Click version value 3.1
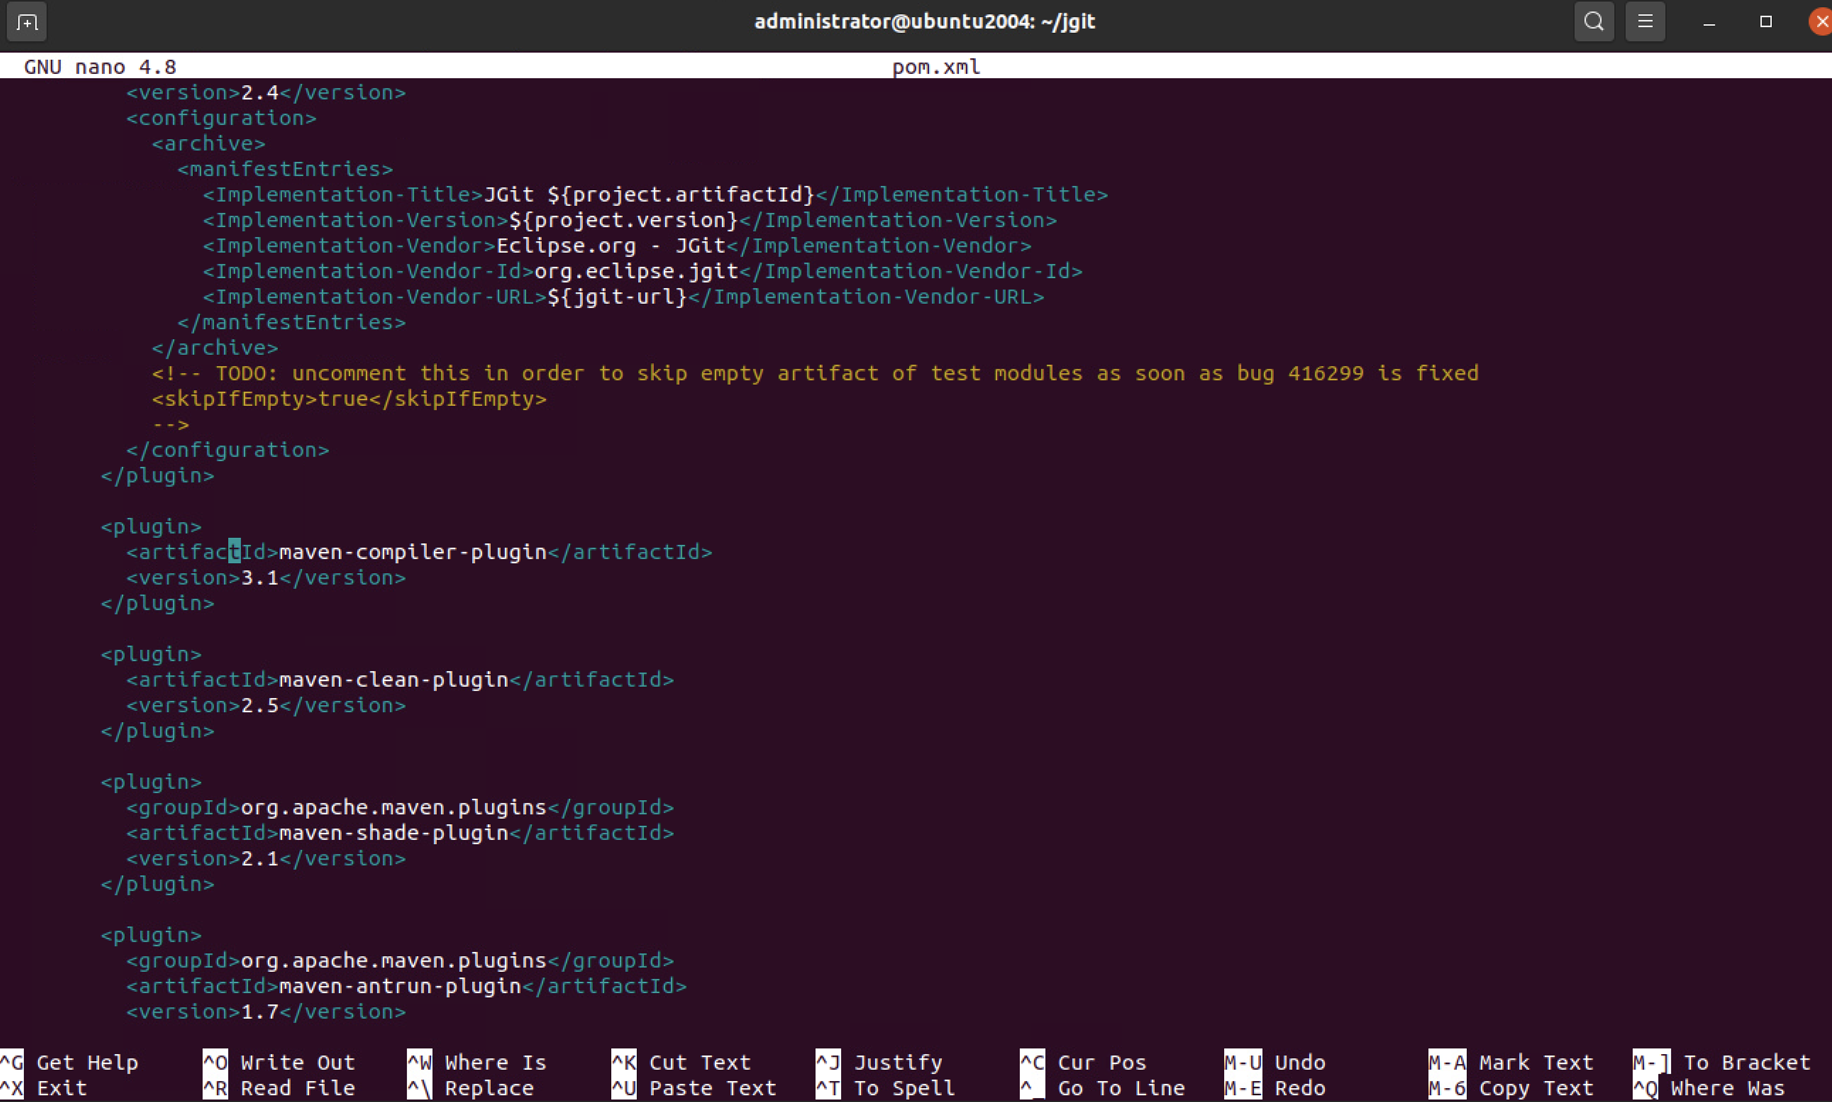Viewport: 1832px width, 1102px height. [260, 577]
